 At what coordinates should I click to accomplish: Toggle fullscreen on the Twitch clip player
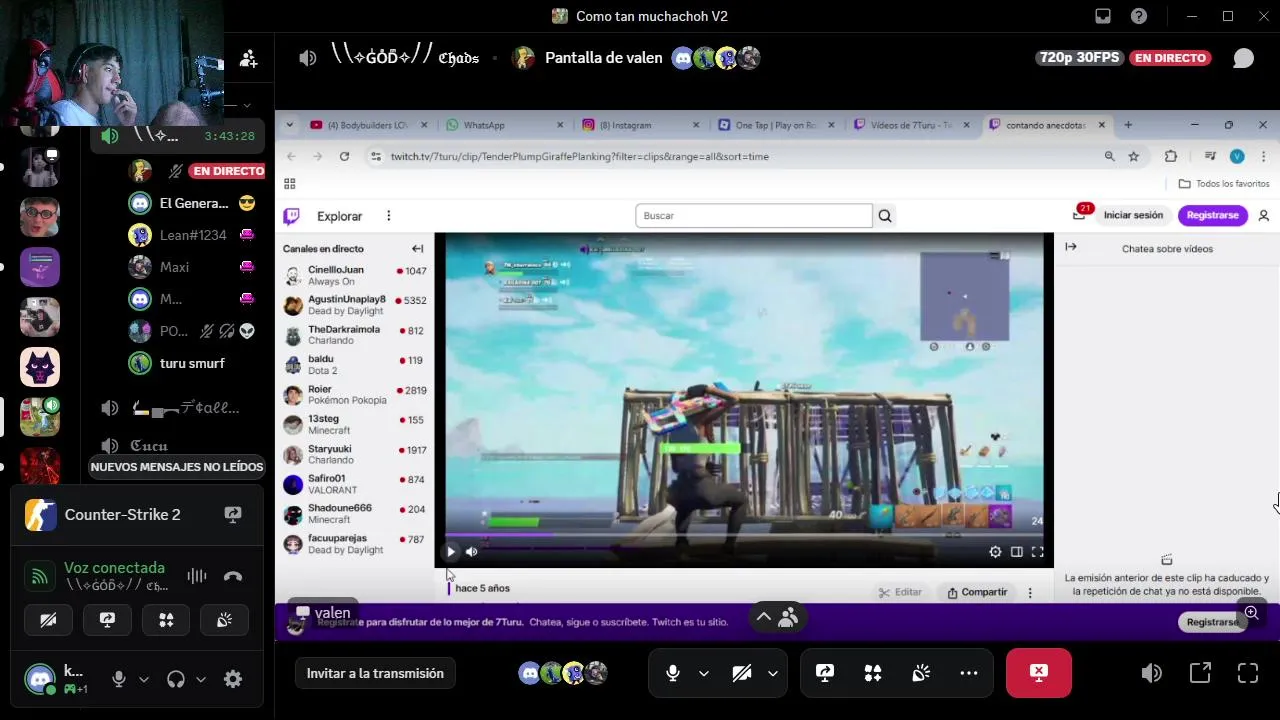click(x=1037, y=551)
